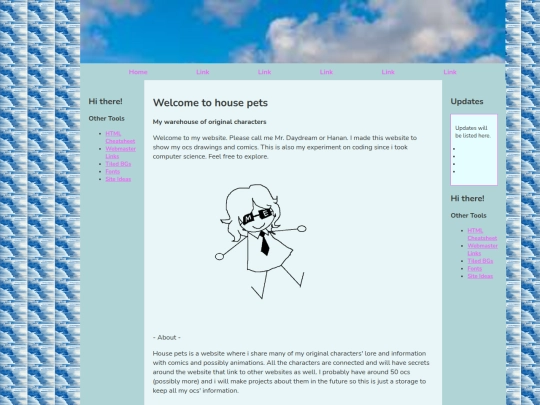
Task: Open Webmaster Links in the left sidebar
Action: click(121, 152)
